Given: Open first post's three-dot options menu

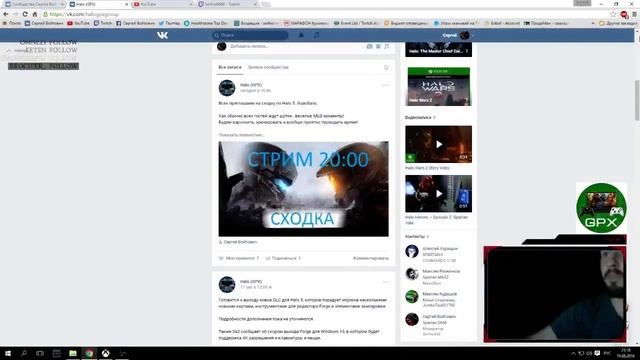Looking at the screenshot, I should point(386,85).
